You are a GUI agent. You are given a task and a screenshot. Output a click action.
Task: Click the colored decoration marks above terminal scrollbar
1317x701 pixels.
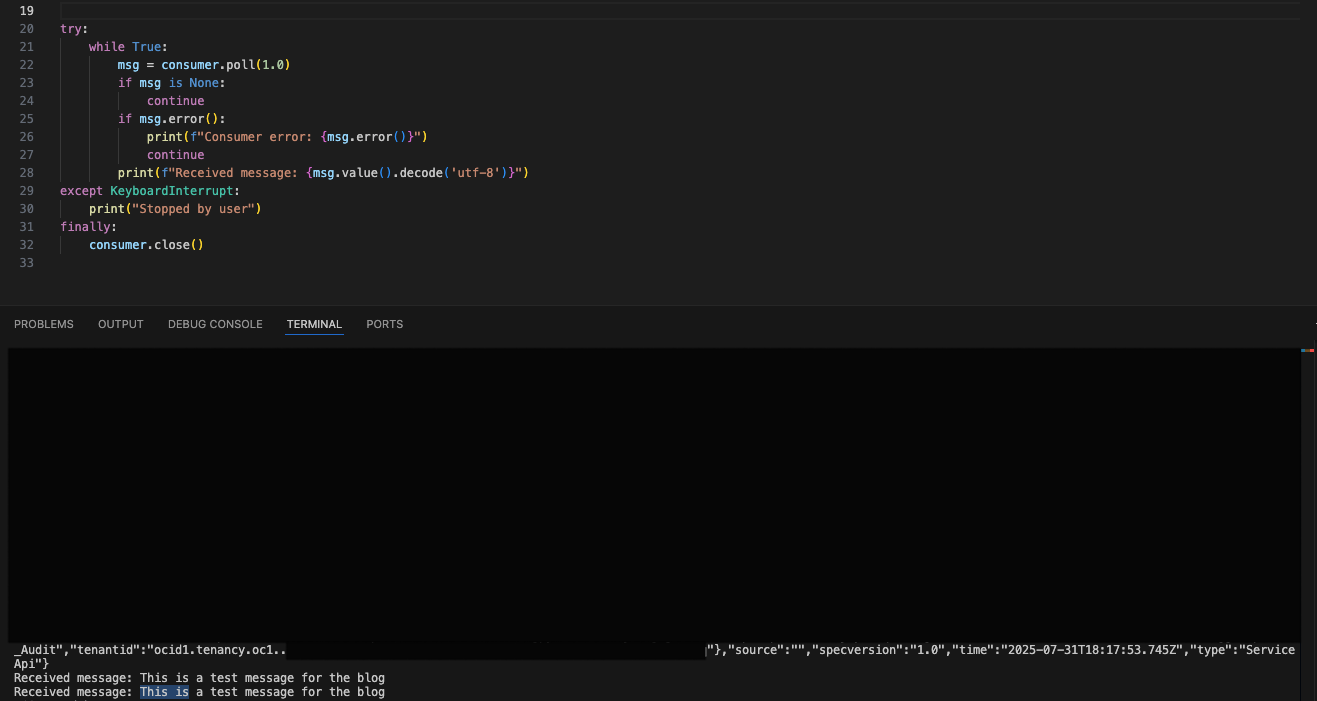(1308, 350)
